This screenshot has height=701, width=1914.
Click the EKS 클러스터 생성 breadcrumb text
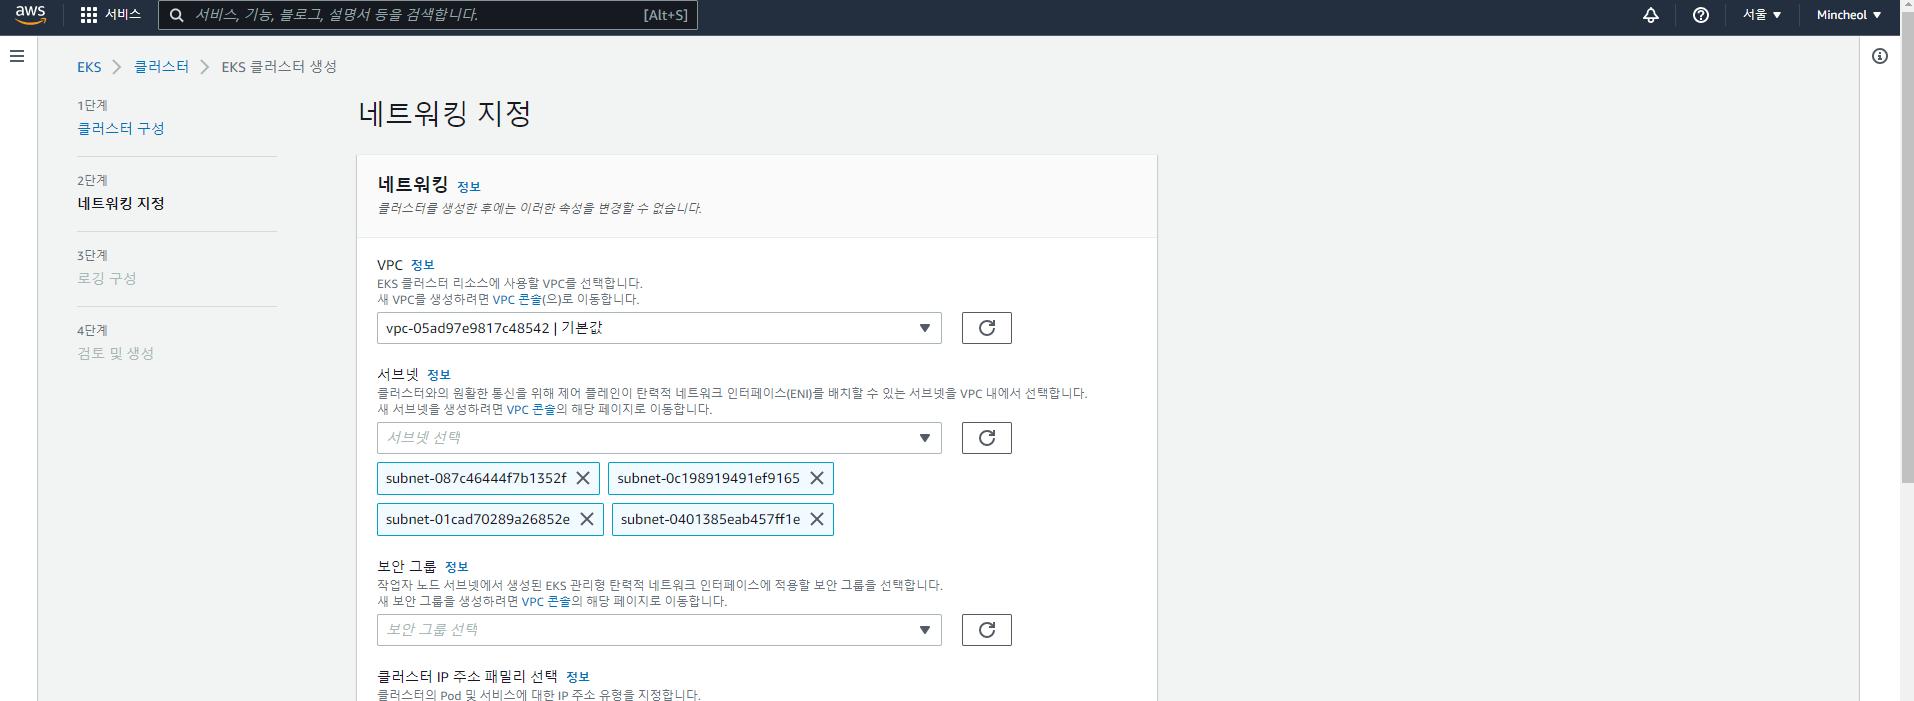(x=279, y=67)
